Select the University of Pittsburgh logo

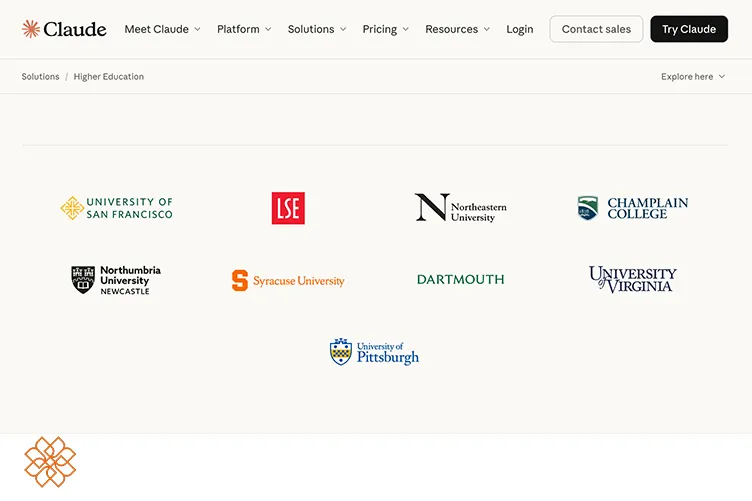(x=374, y=352)
